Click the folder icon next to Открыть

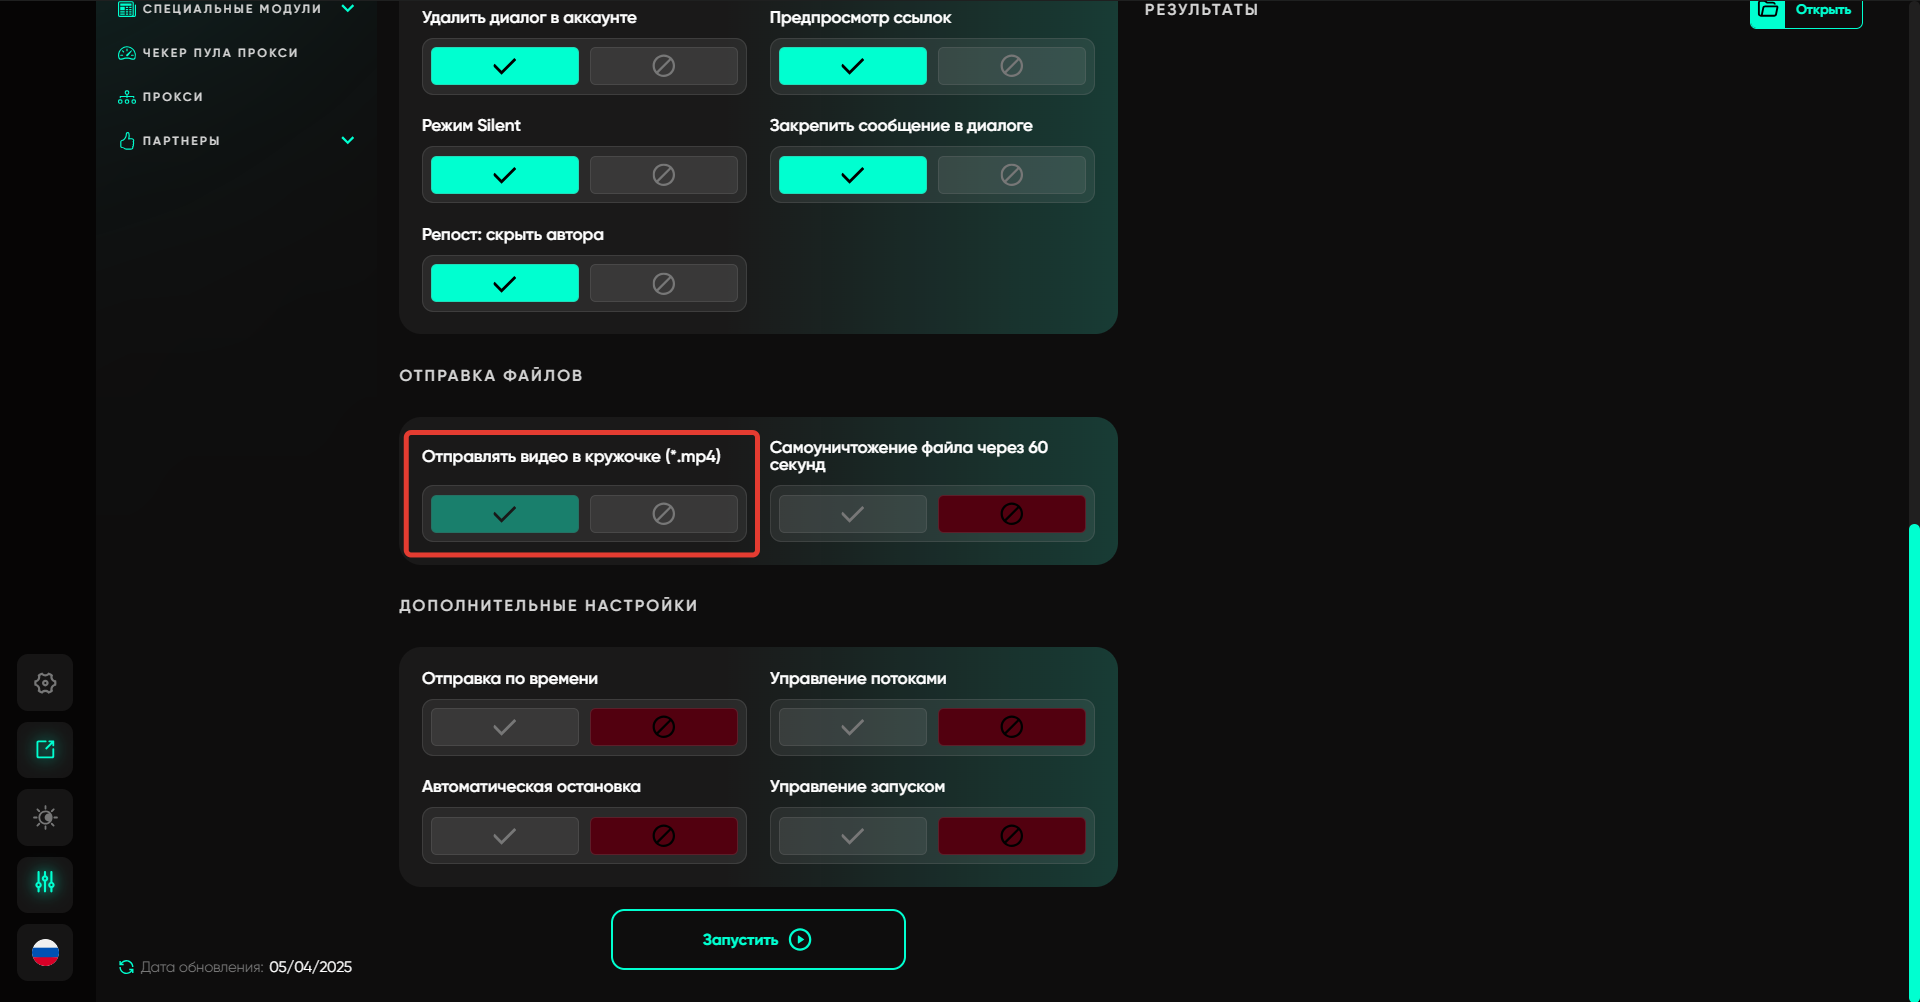pos(1768,10)
